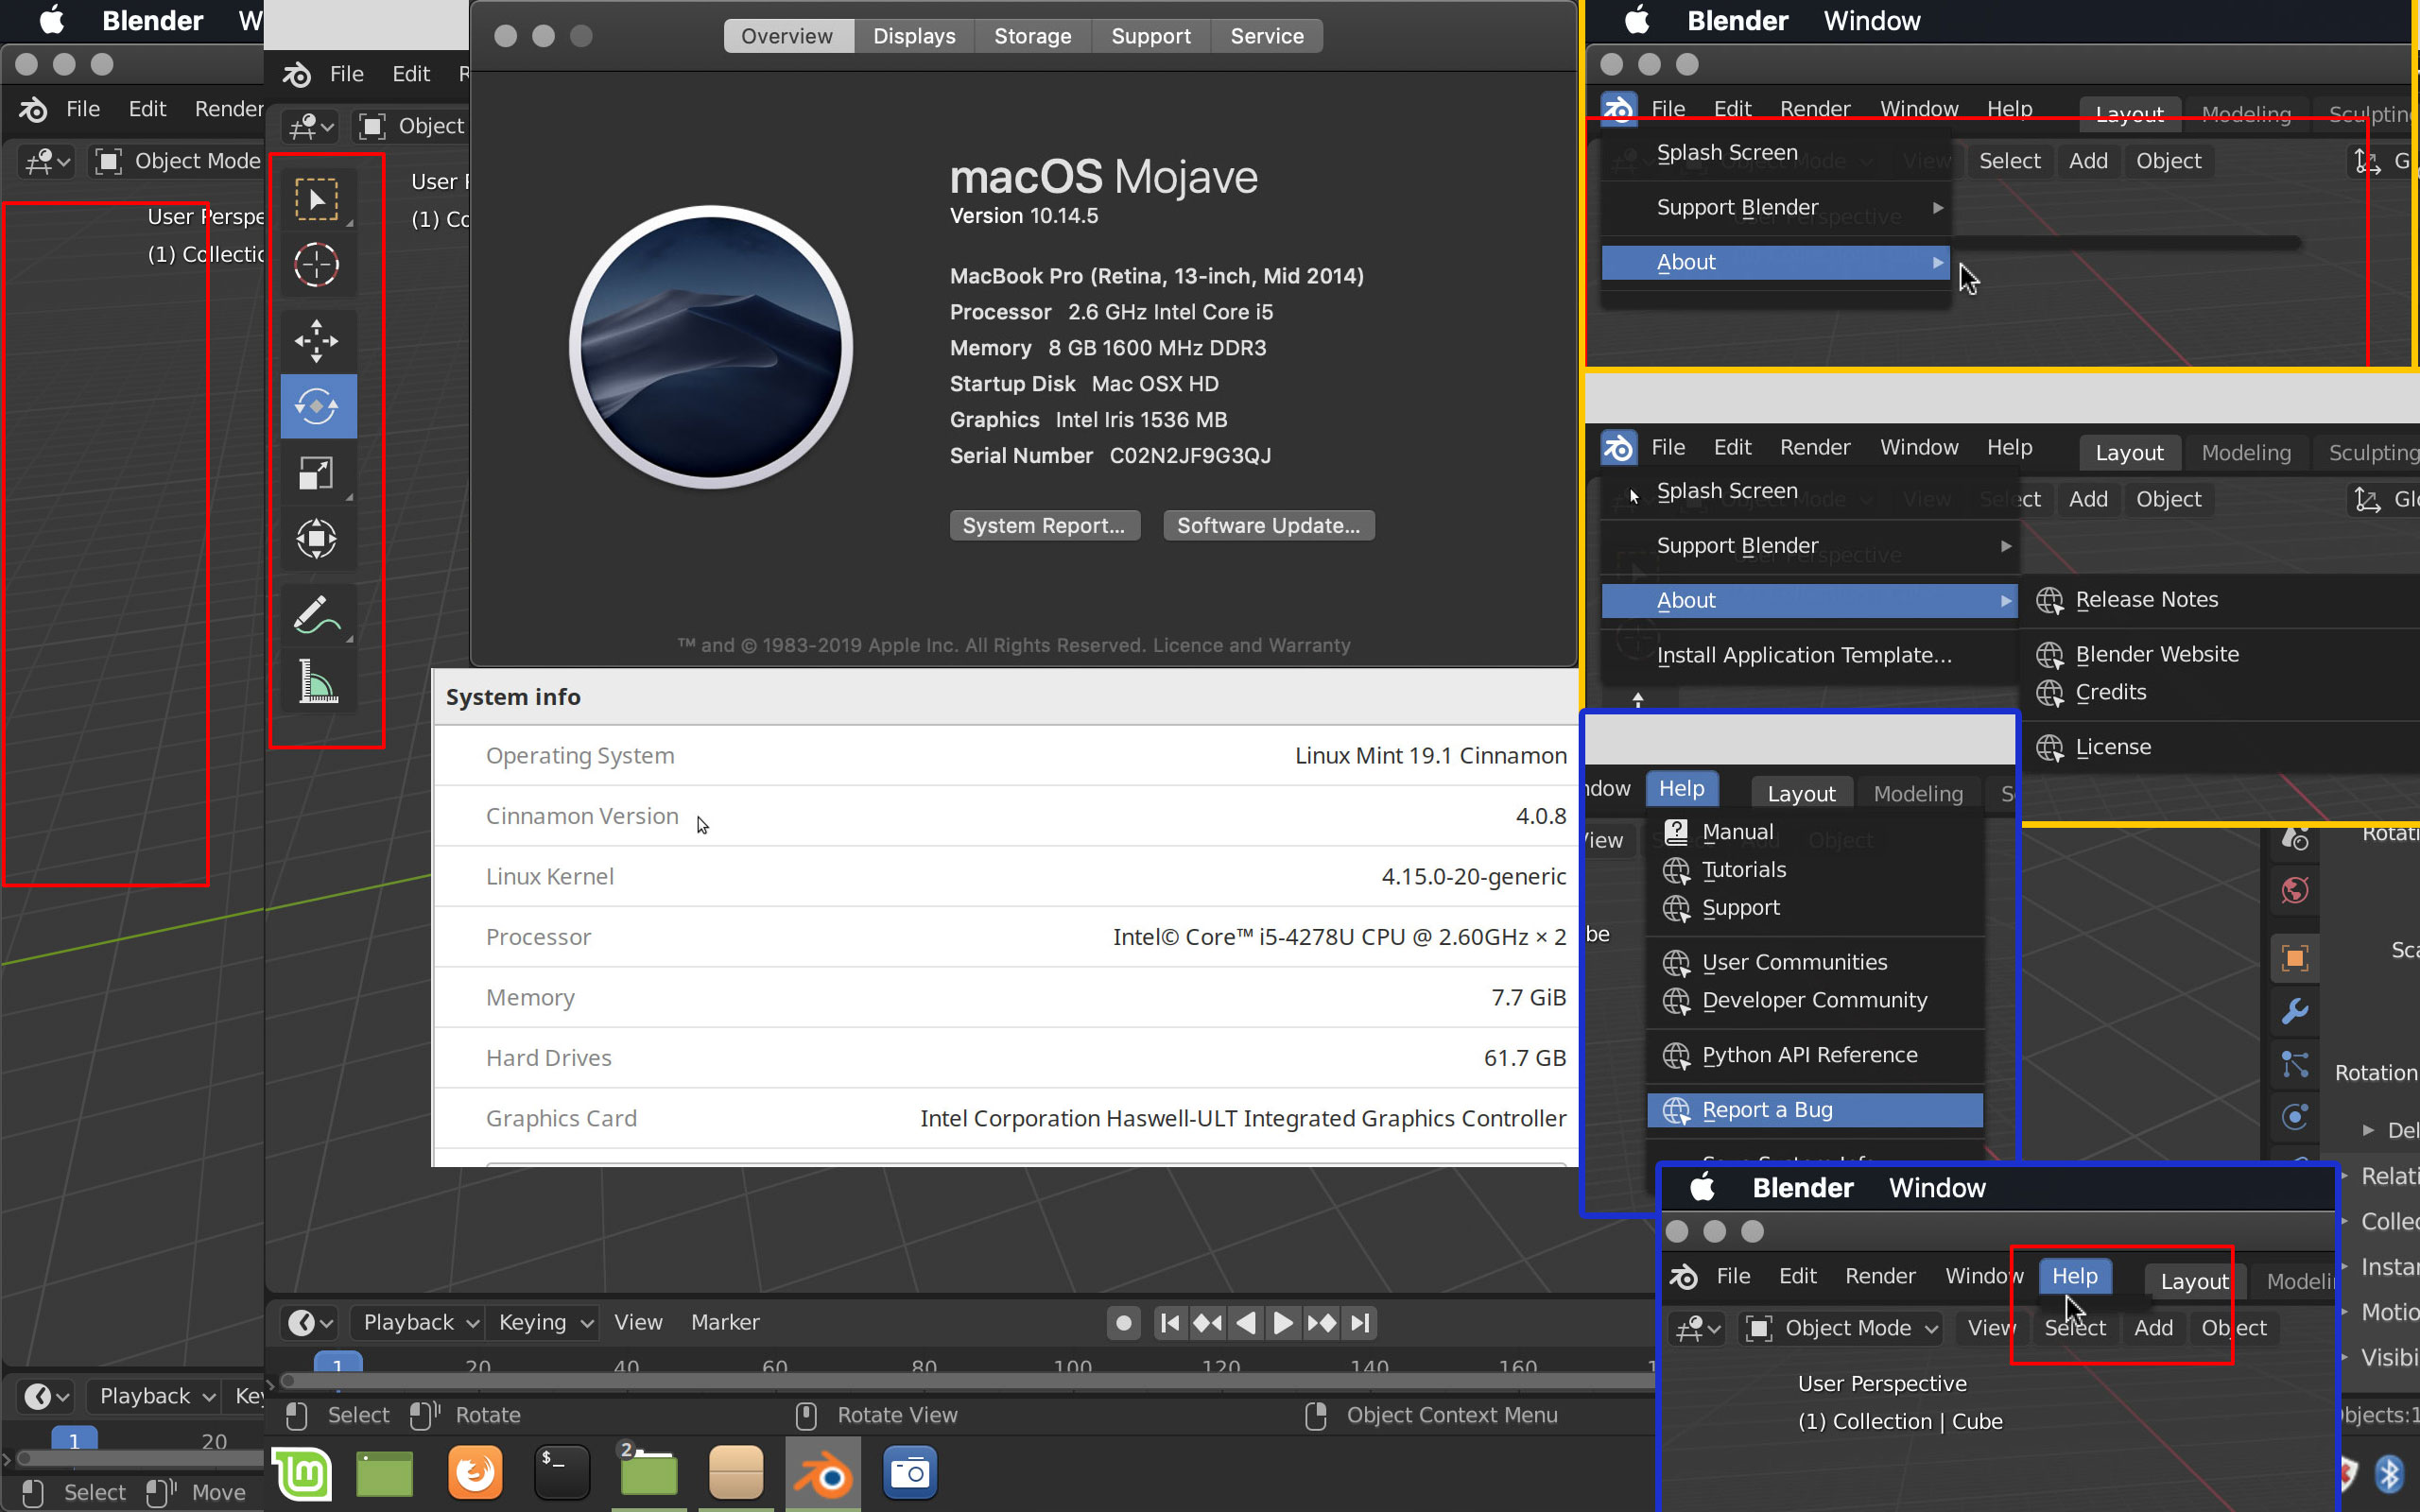Click the Modeling tab in Blender
The image size is (2420, 1512).
pyautogui.click(x=2248, y=113)
